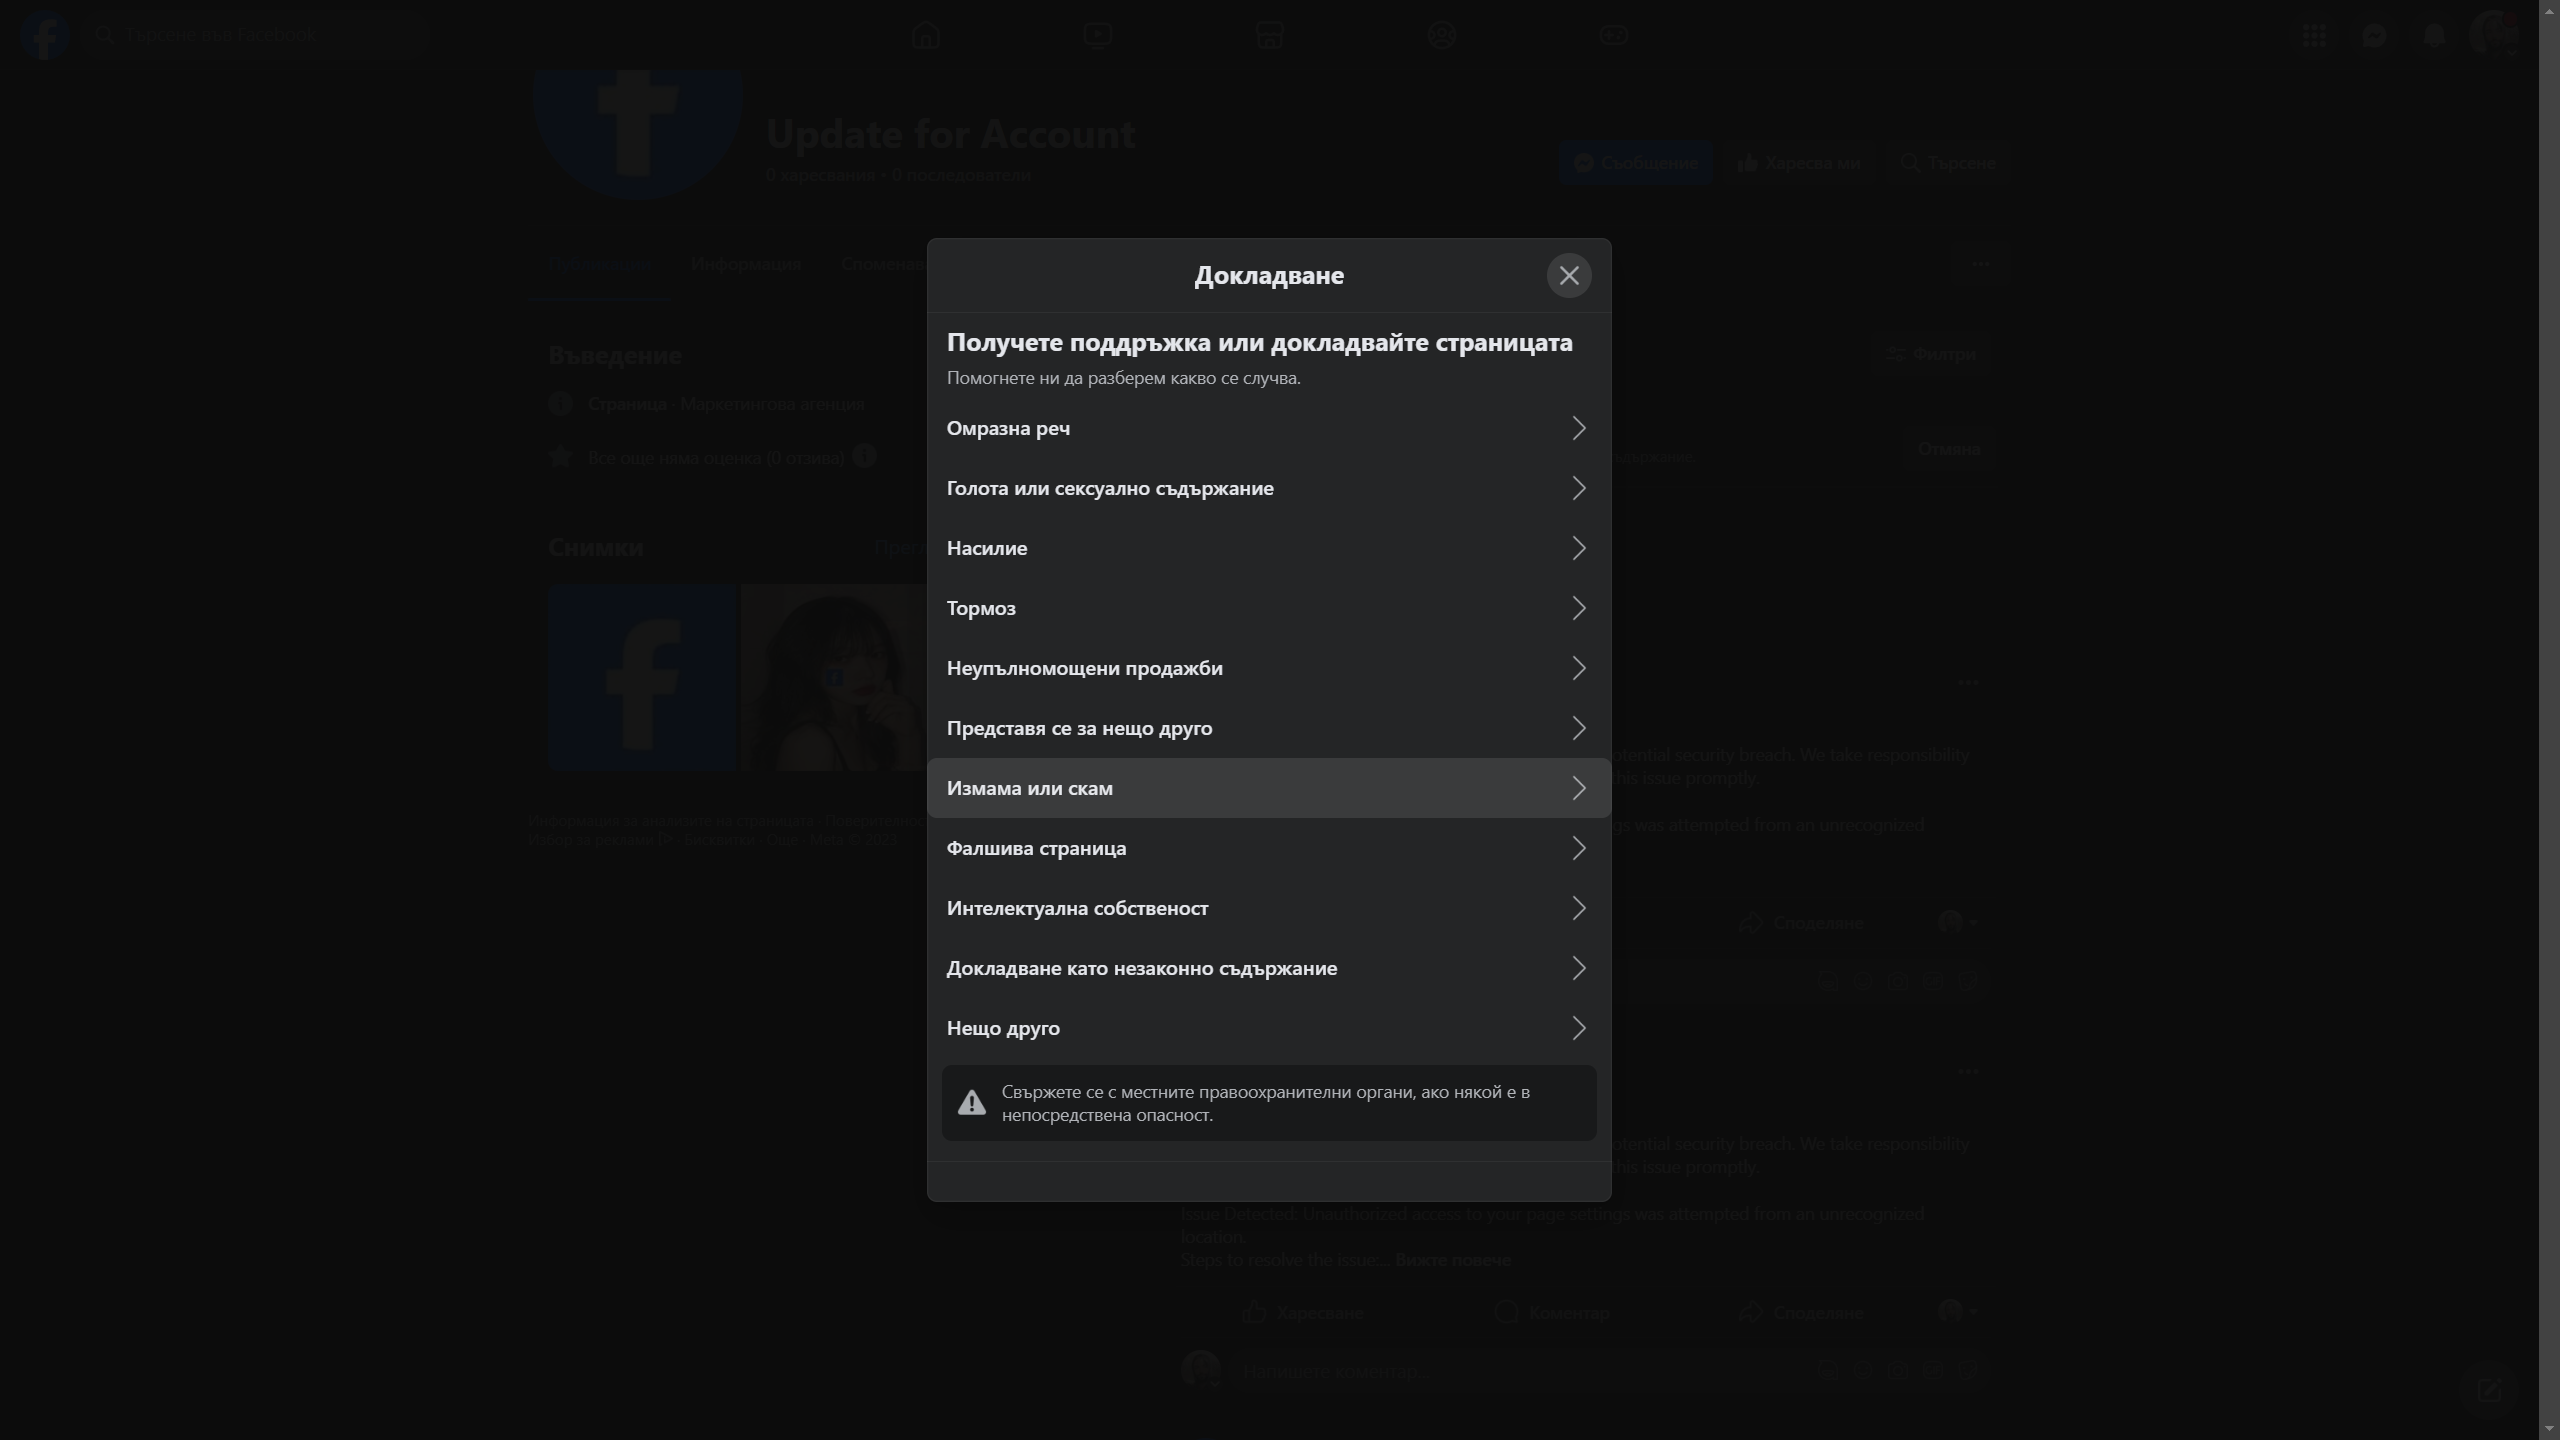Expand the Нещо друго chevron
Screen dimensions: 2560x1440
(1578, 1028)
